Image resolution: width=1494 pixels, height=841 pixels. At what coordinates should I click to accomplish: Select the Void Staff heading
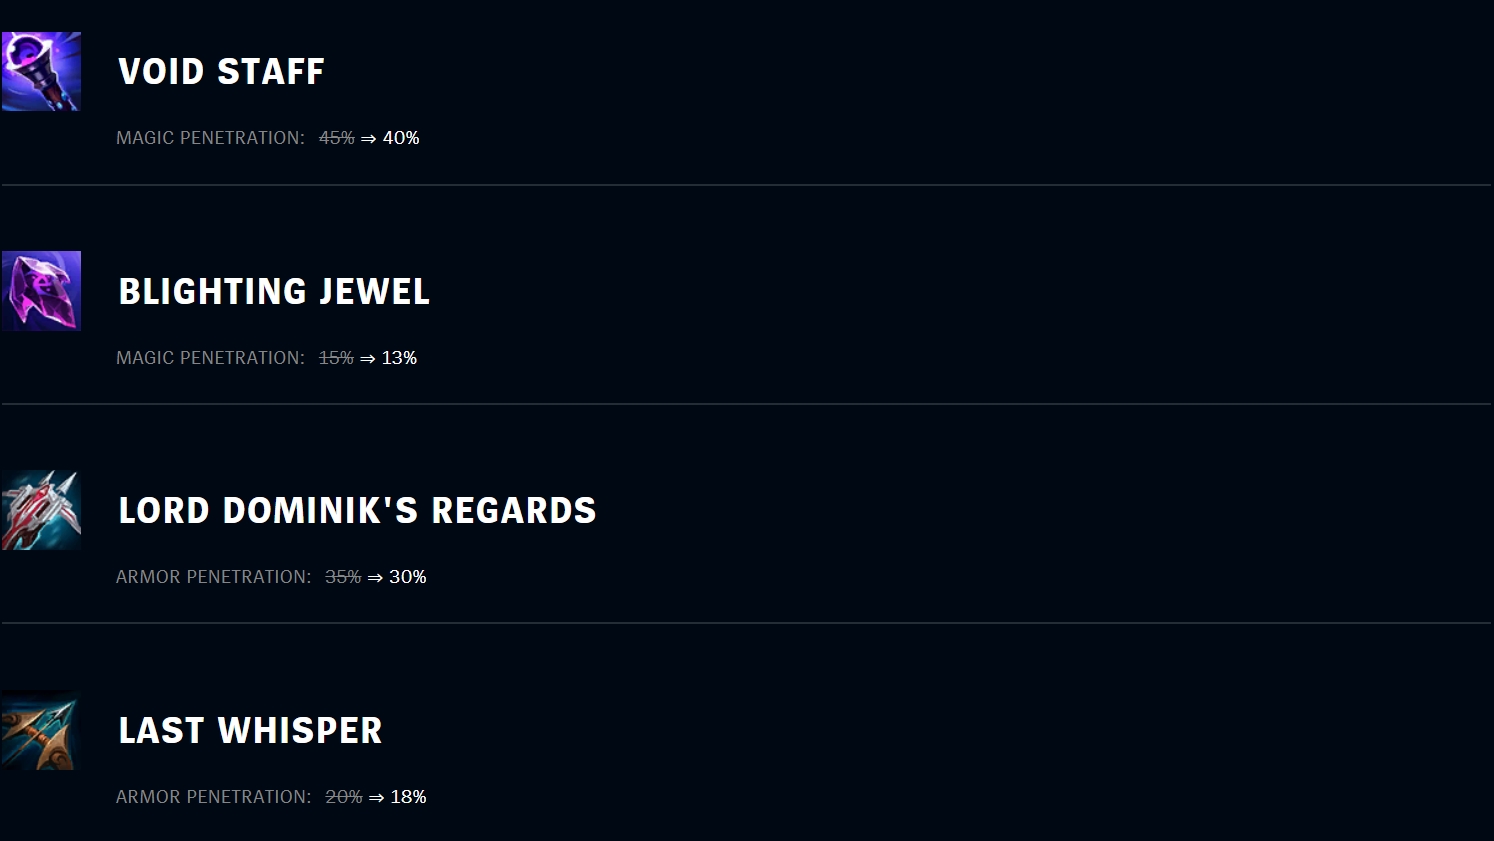point(221,72)
